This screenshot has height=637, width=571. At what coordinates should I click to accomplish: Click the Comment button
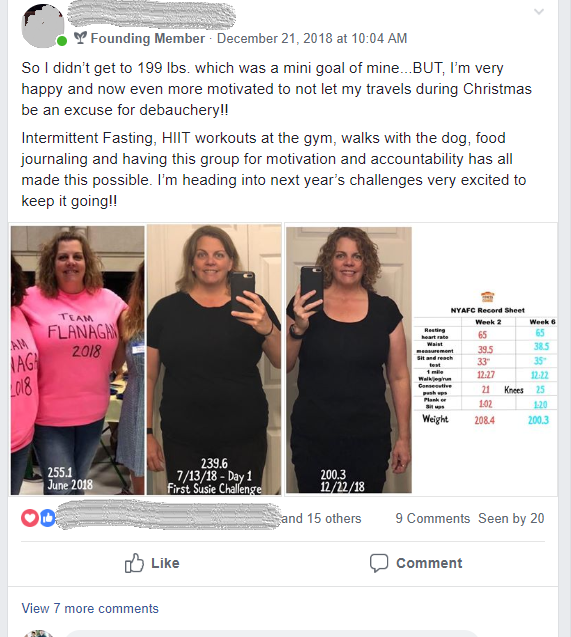pyautogui.click(x=416, y=563)
